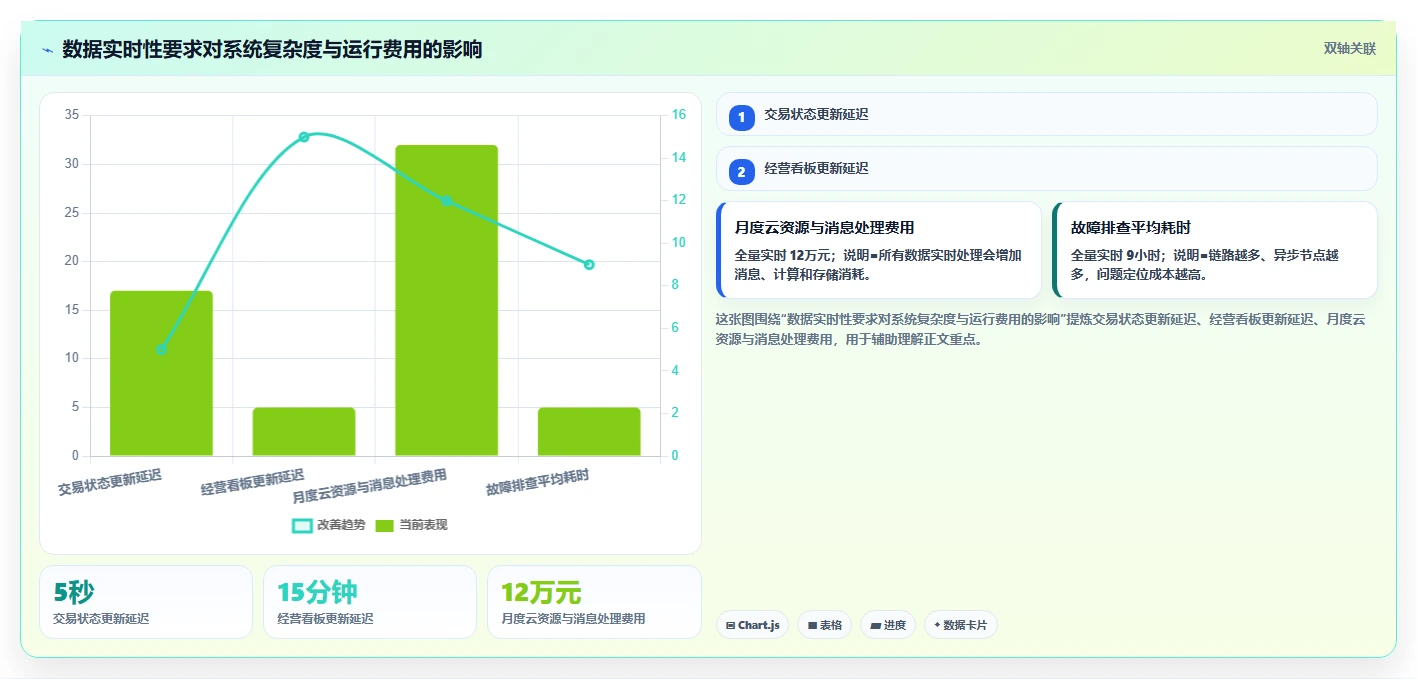Click the 全量实时 9小时 description text
Screen dimensions: 1417x679
click(1205, 265)
